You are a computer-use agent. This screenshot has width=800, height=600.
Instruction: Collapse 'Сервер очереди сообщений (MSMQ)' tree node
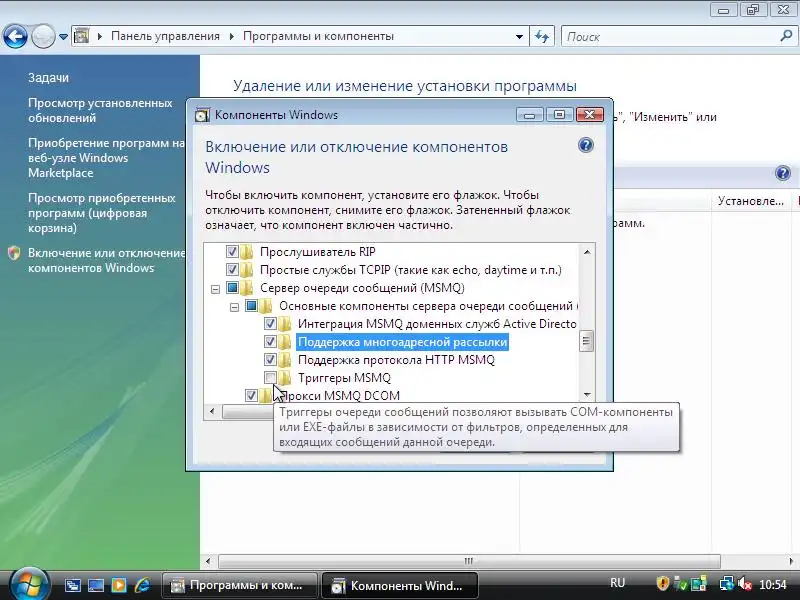[215, 289]
